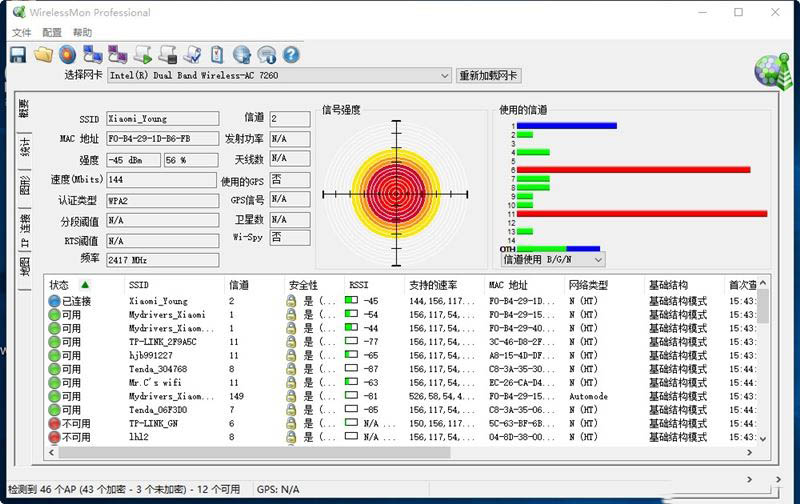Click the SSID field showing Xiaomi_Young
The image size is (800, 504).
(163, 118)
